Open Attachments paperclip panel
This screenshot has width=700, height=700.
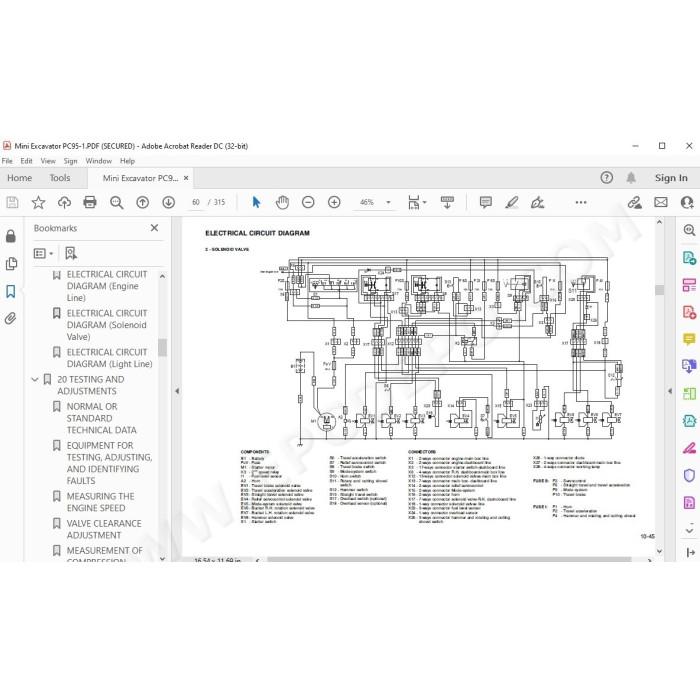coord(11,318)
